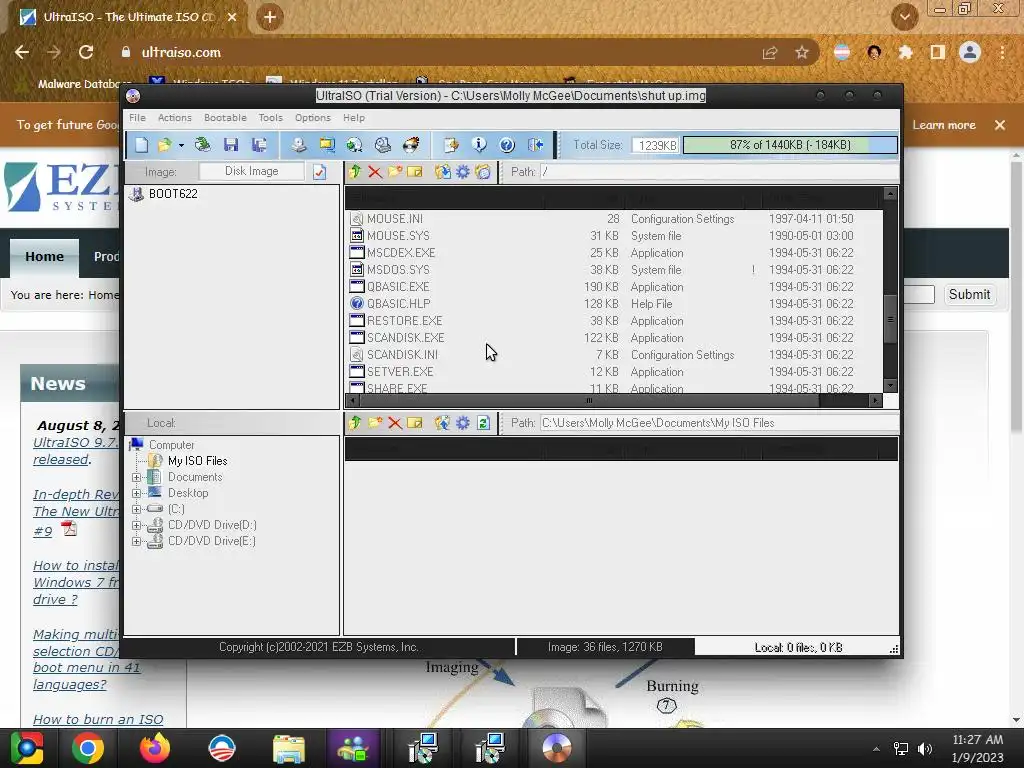Click the Help question mark icon
This screenshot has width=1024, height=768.
[x=507, y=145]
